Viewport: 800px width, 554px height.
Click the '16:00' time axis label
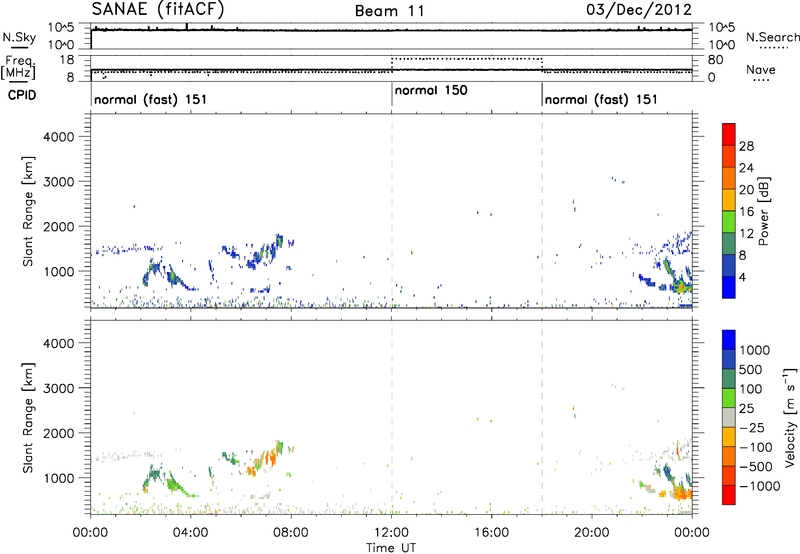point(492,533)
